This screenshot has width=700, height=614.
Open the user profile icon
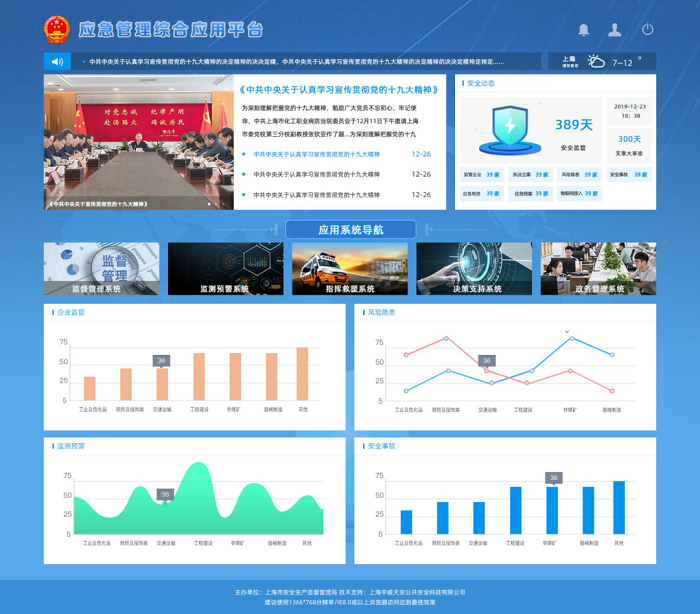point(615,30)
